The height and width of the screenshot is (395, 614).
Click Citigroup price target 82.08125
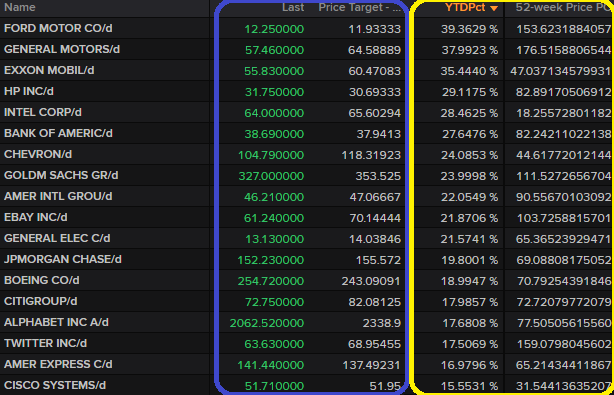[x=375, y=302]
